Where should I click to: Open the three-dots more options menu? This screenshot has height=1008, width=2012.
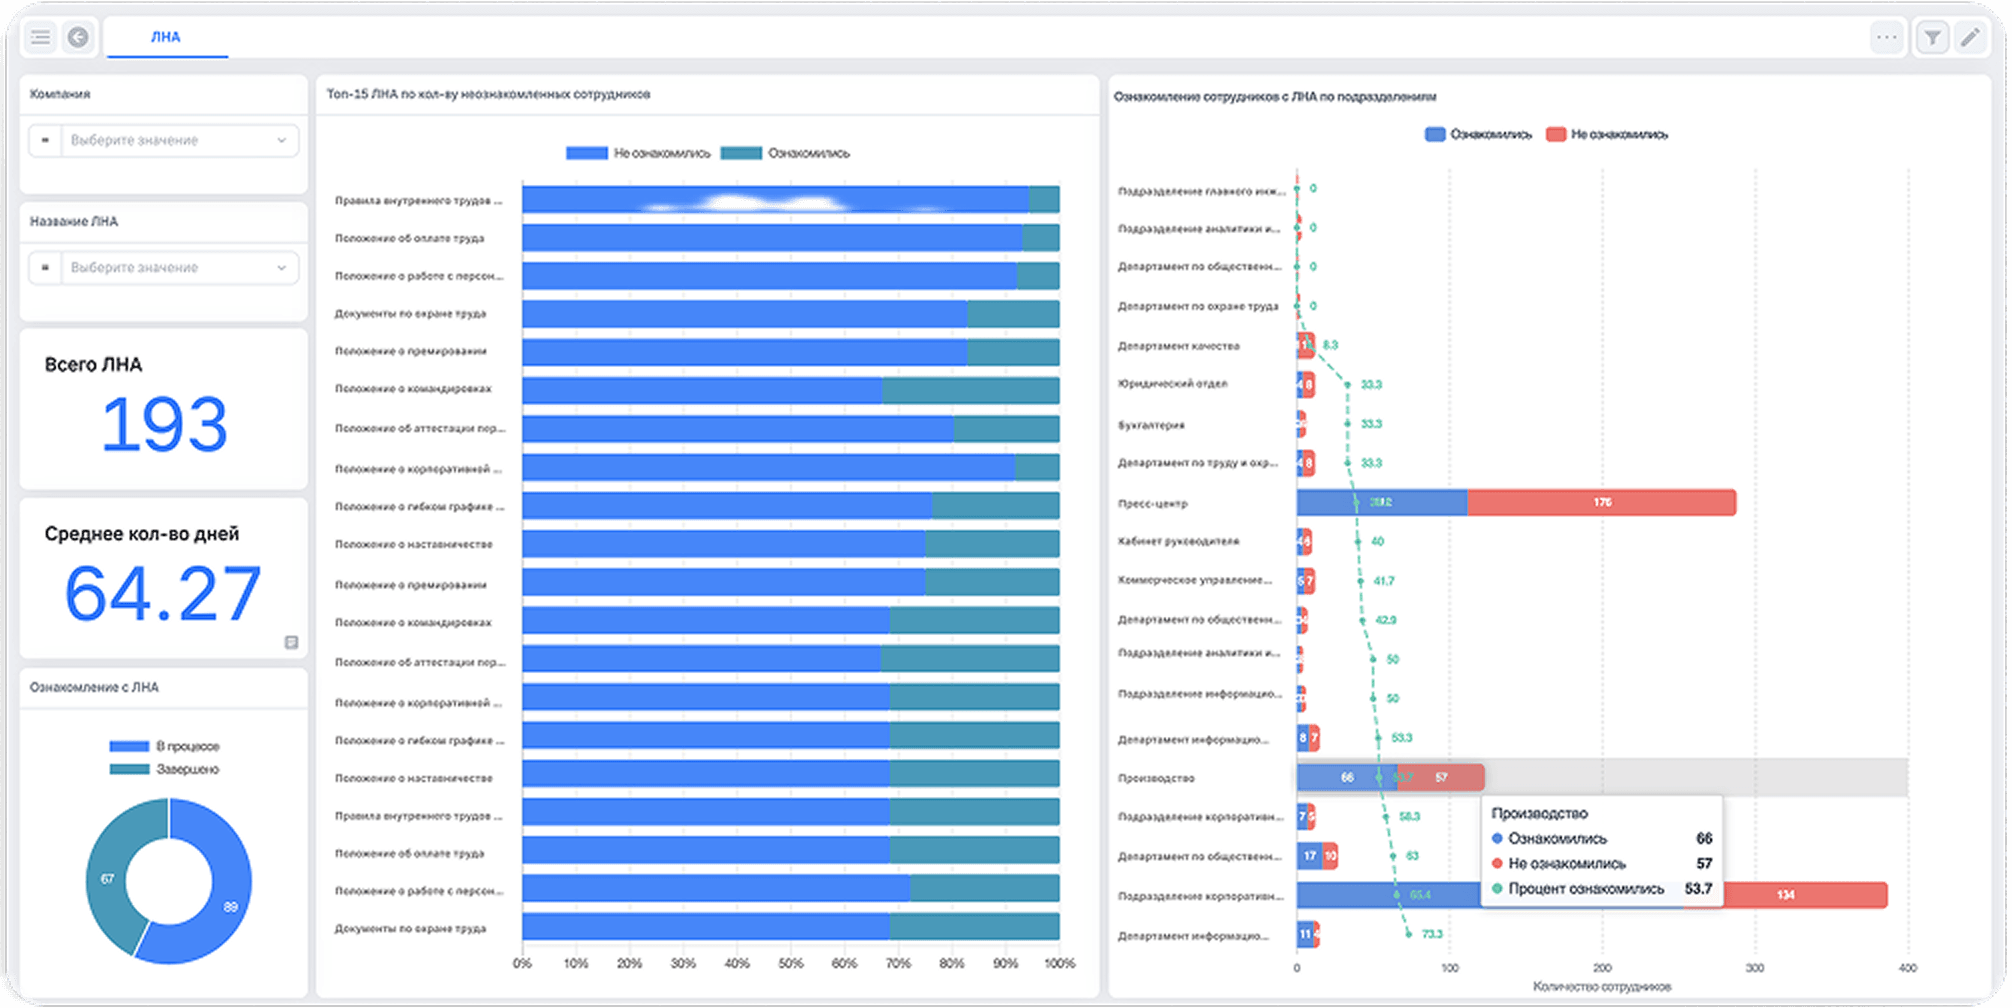[x=1886, y=37]
